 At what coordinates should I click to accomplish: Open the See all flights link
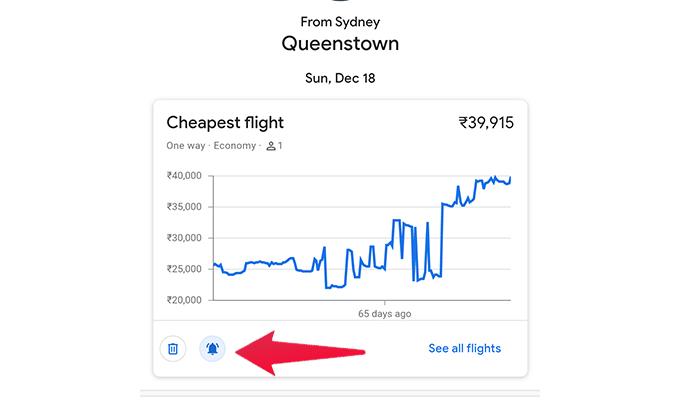[464, 348]
